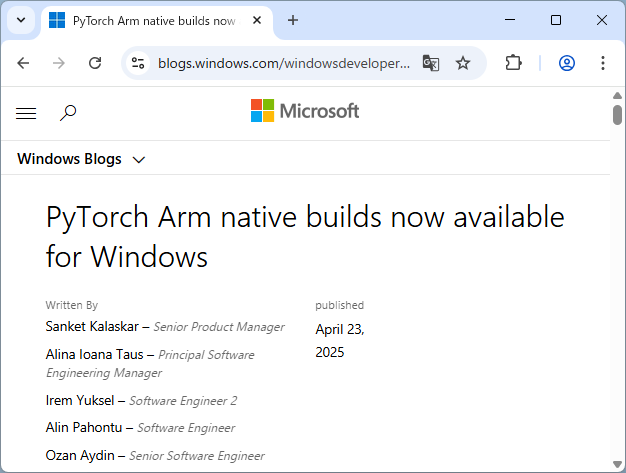Viewport: 626px width, 473px height.
Task: Open author Alina Ioana Taus
Action: [94, 354]
